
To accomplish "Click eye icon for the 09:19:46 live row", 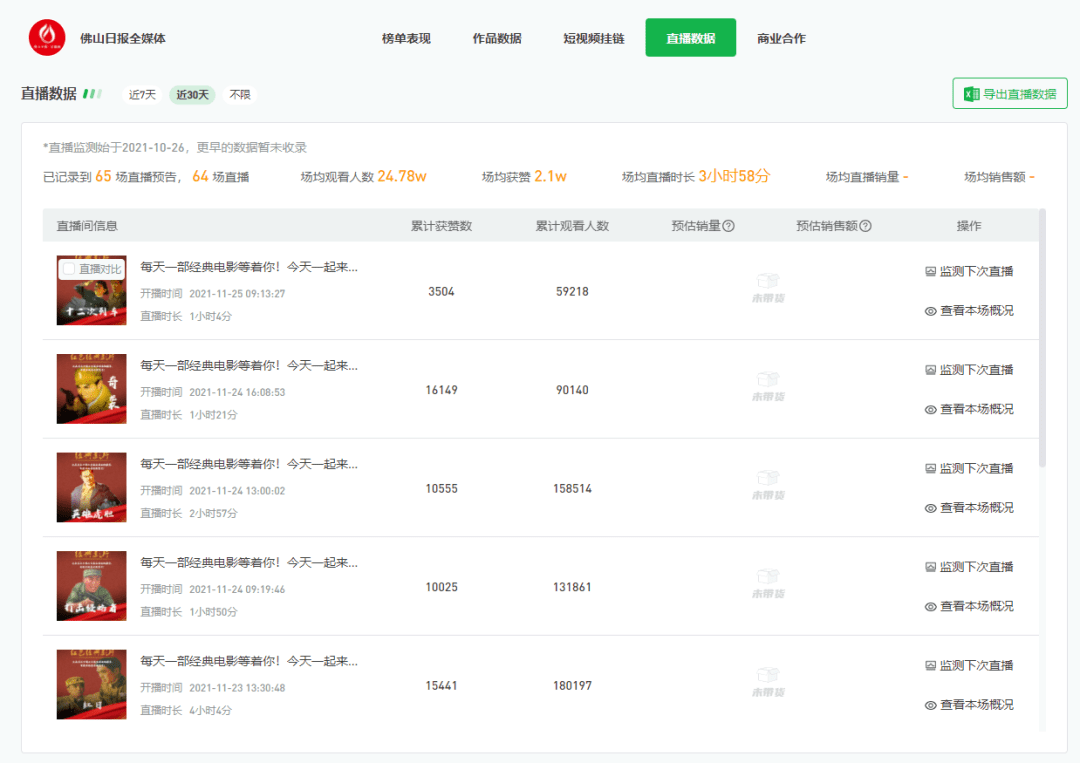I will click(x=930, y=607).
